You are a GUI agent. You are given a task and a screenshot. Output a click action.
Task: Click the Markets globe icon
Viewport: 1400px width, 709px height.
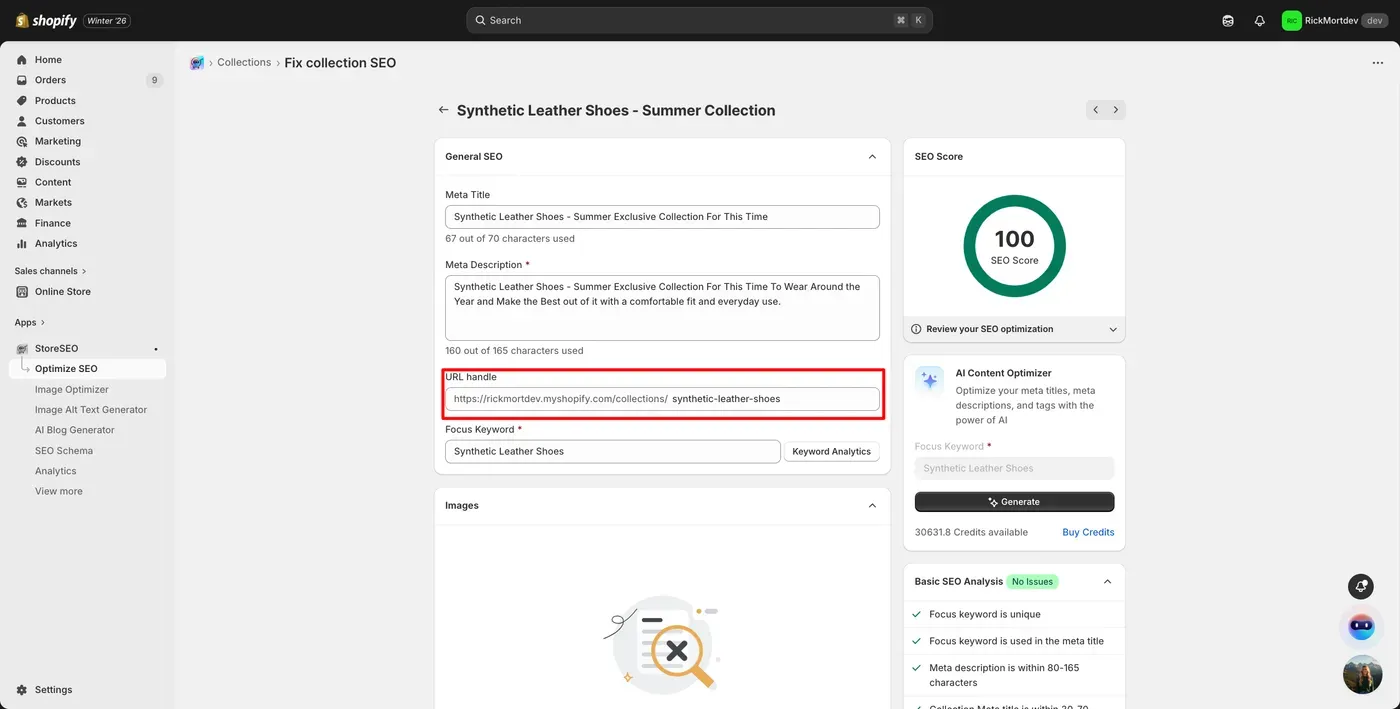pos(22,203)
